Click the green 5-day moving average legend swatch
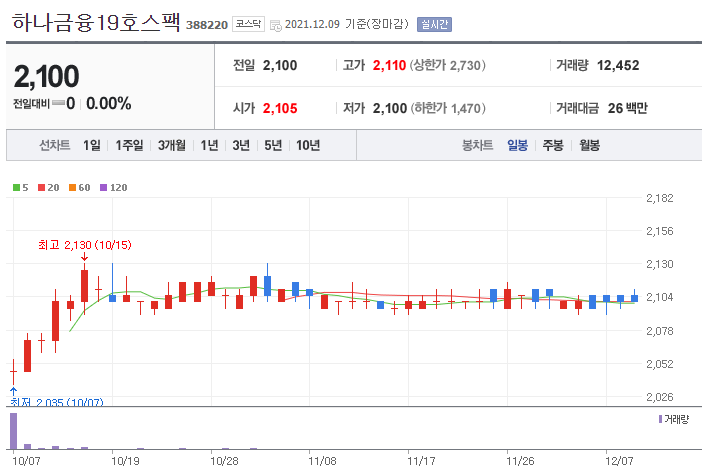This screenshot has height=473, width=702. click(17, 187)
